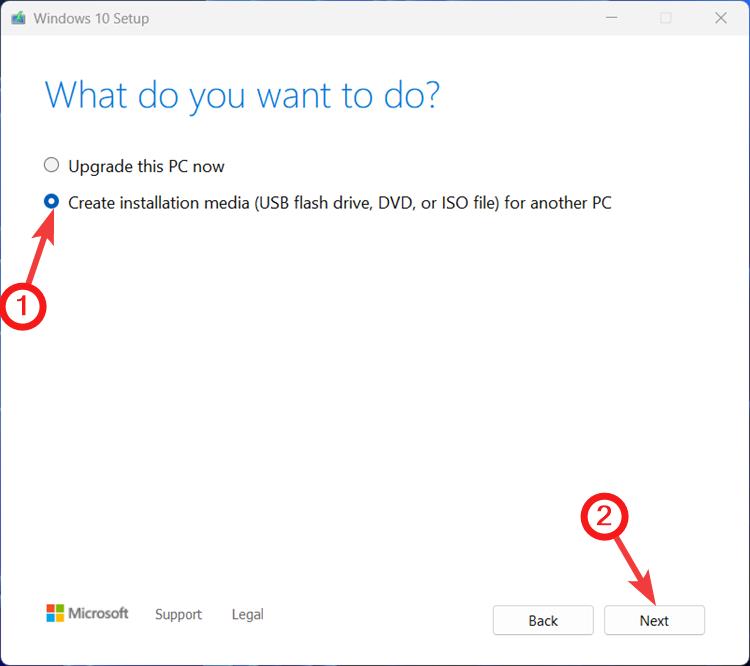Click the Microsoft wordmark text
This screenshot has height=666, width=750.
tap(98, 613)
